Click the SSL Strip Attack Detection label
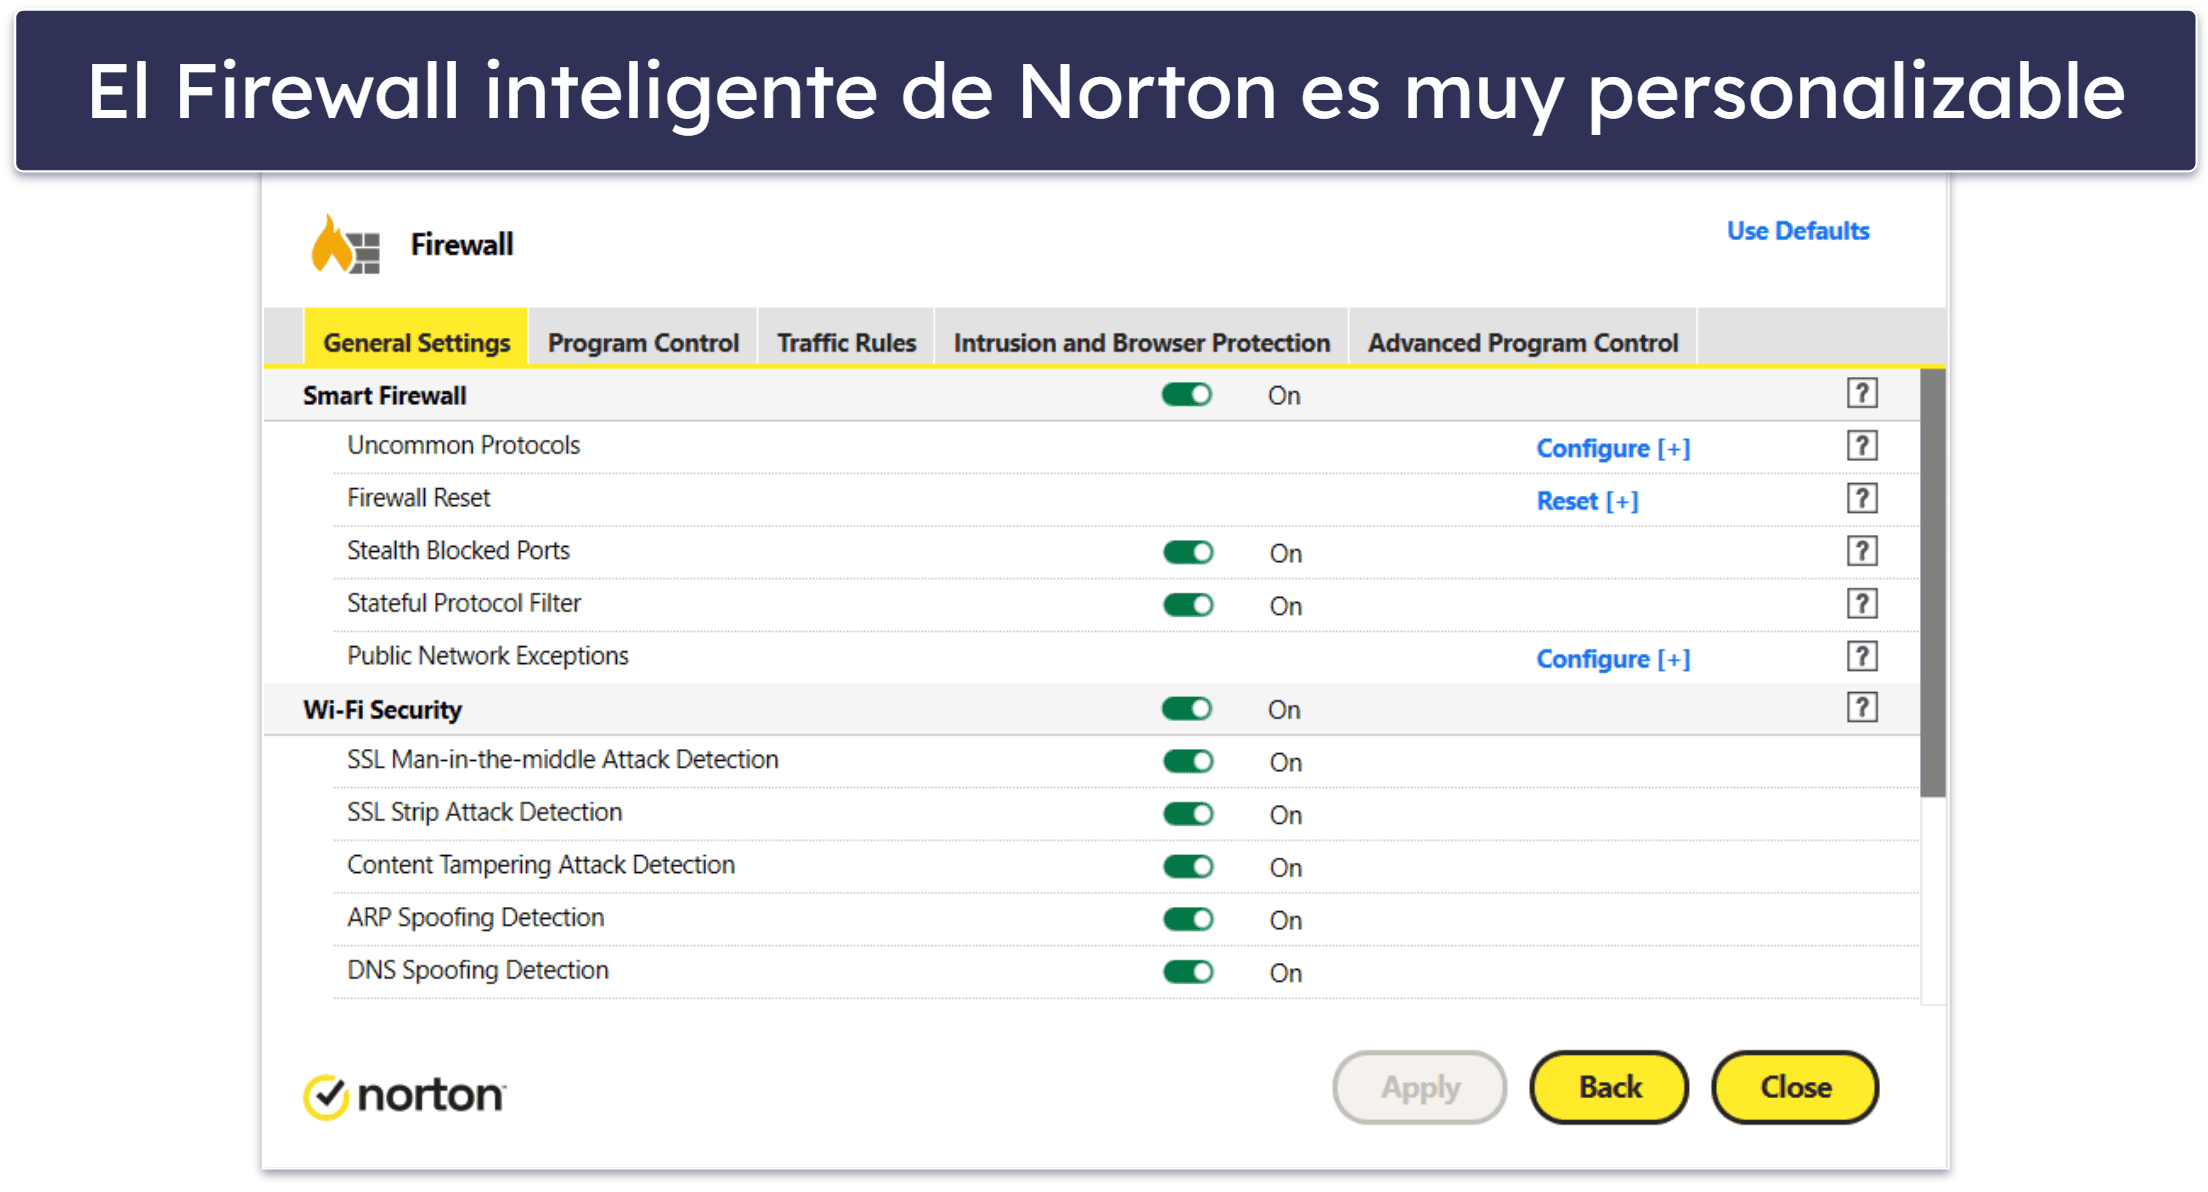Viewport: 2208px width, 1192px height. pos(484,812)
